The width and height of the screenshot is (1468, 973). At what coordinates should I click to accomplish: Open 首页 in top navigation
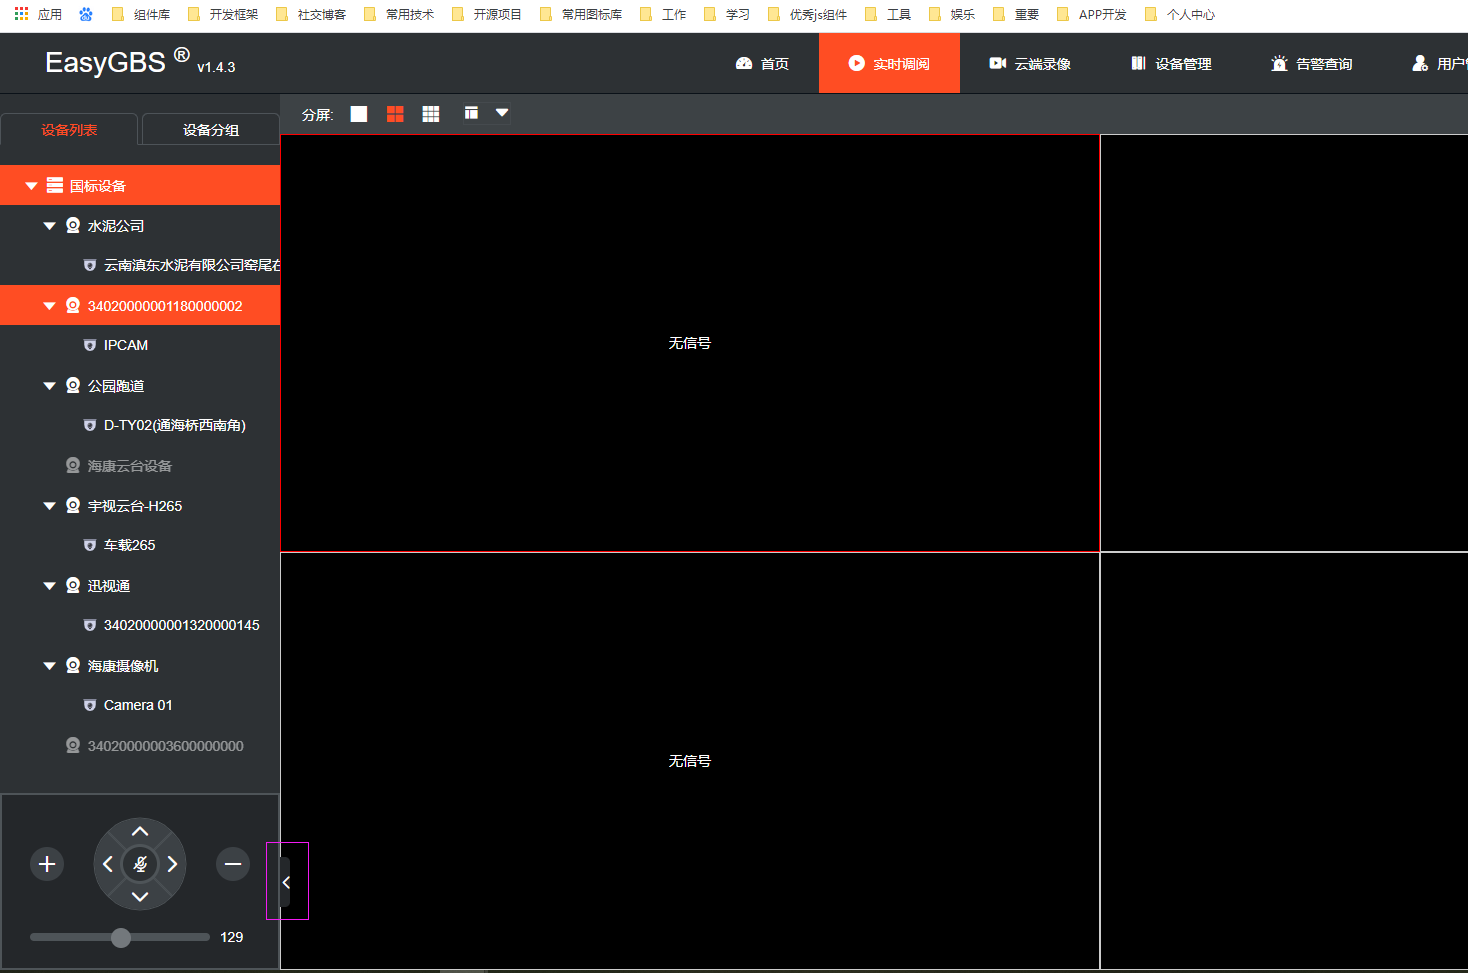coord(762,64)
